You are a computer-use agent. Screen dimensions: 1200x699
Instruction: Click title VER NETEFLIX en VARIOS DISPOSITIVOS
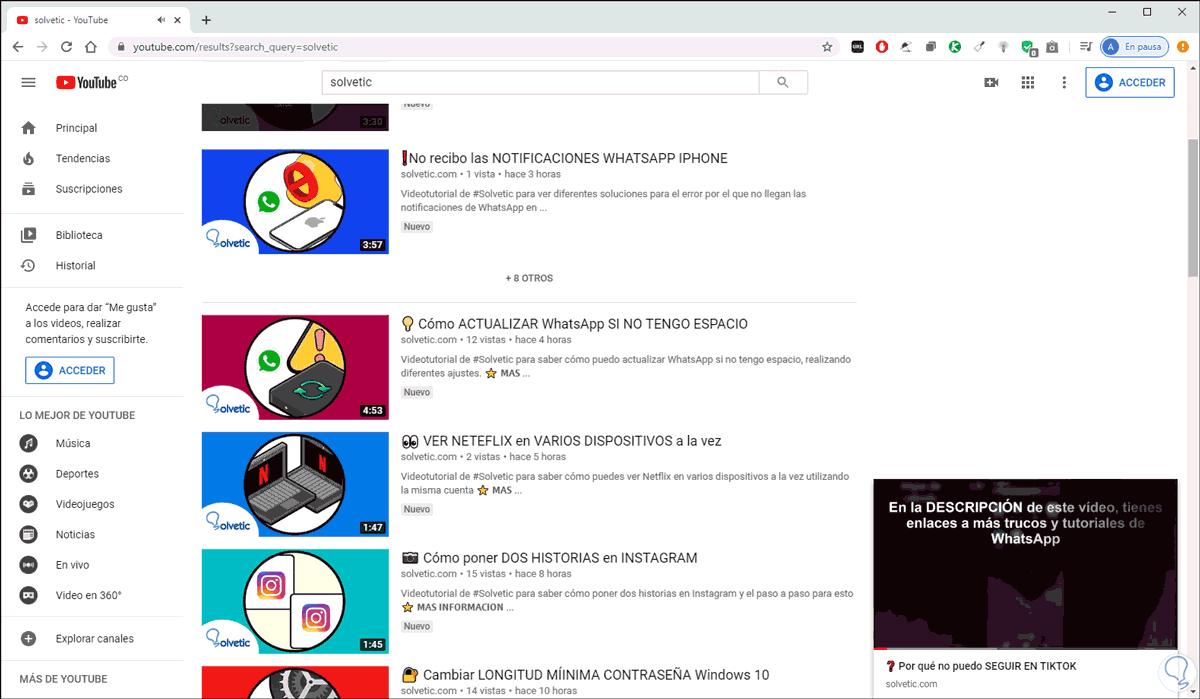561,441
